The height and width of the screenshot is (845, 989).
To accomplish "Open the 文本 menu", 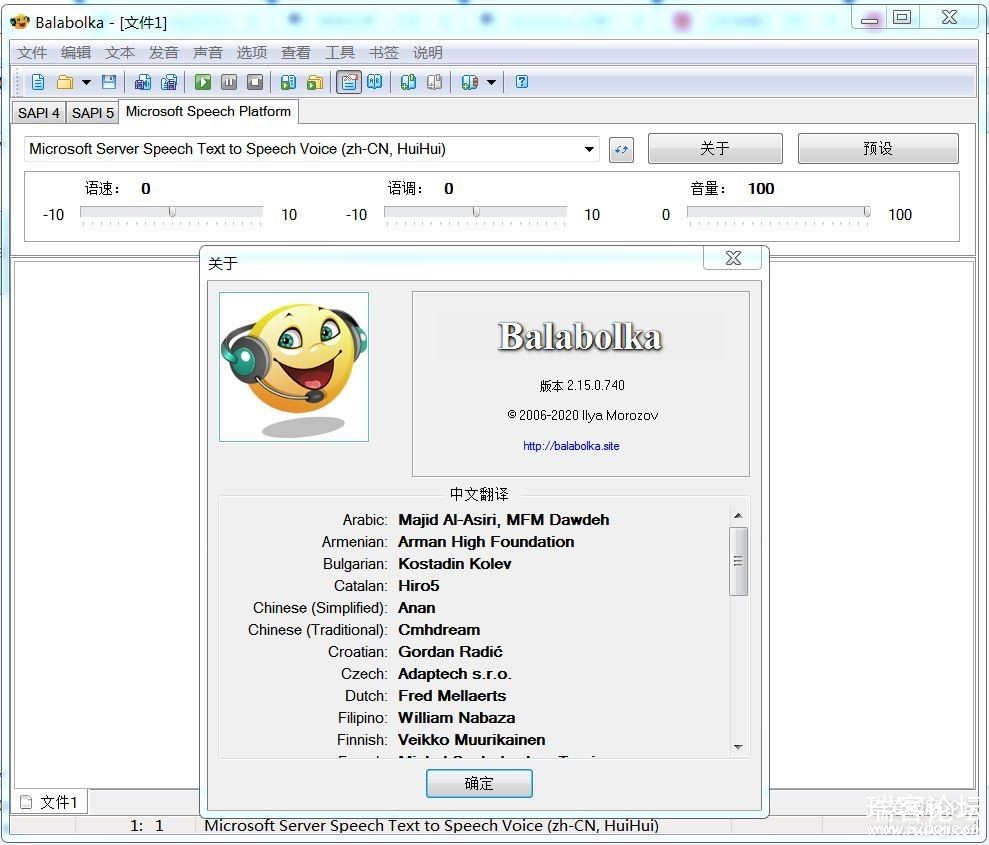I will tap(120, 52).
